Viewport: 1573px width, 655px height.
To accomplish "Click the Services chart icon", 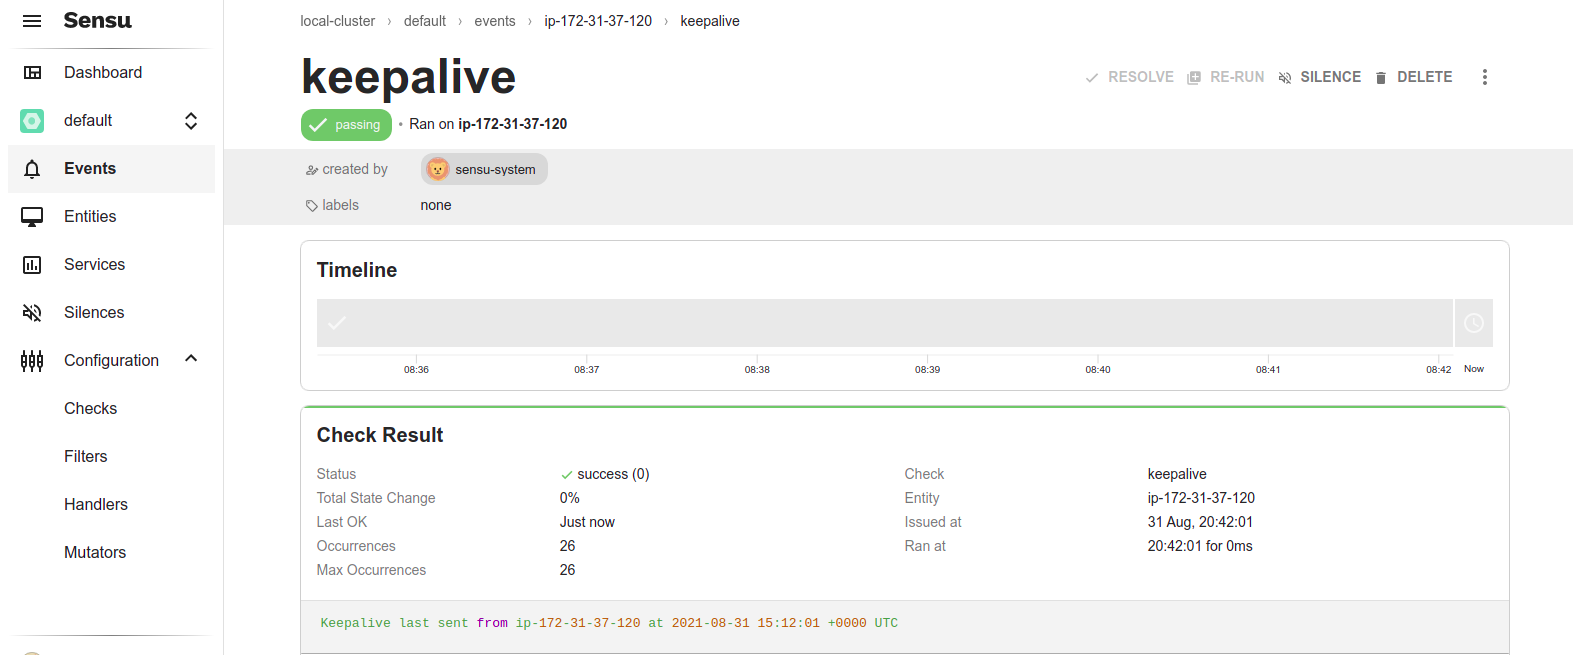I will click(x=32, y=265).
